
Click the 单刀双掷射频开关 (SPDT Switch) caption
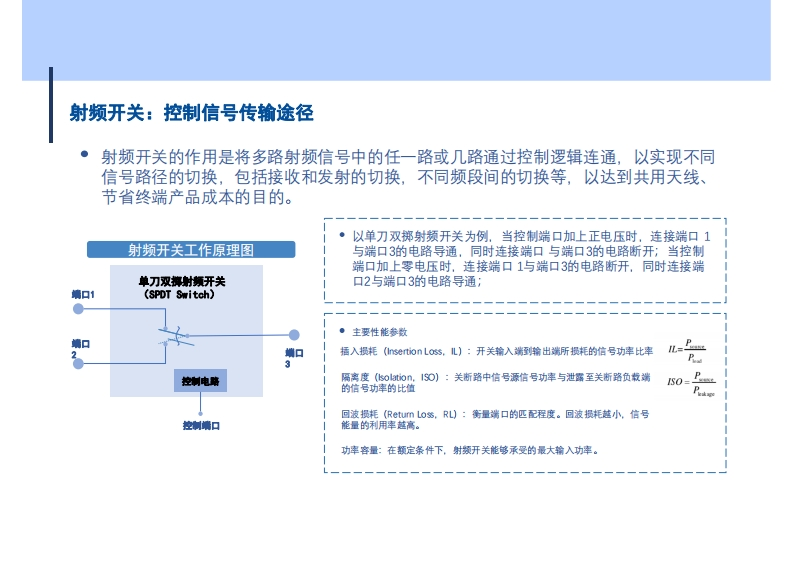coord(181,289)
